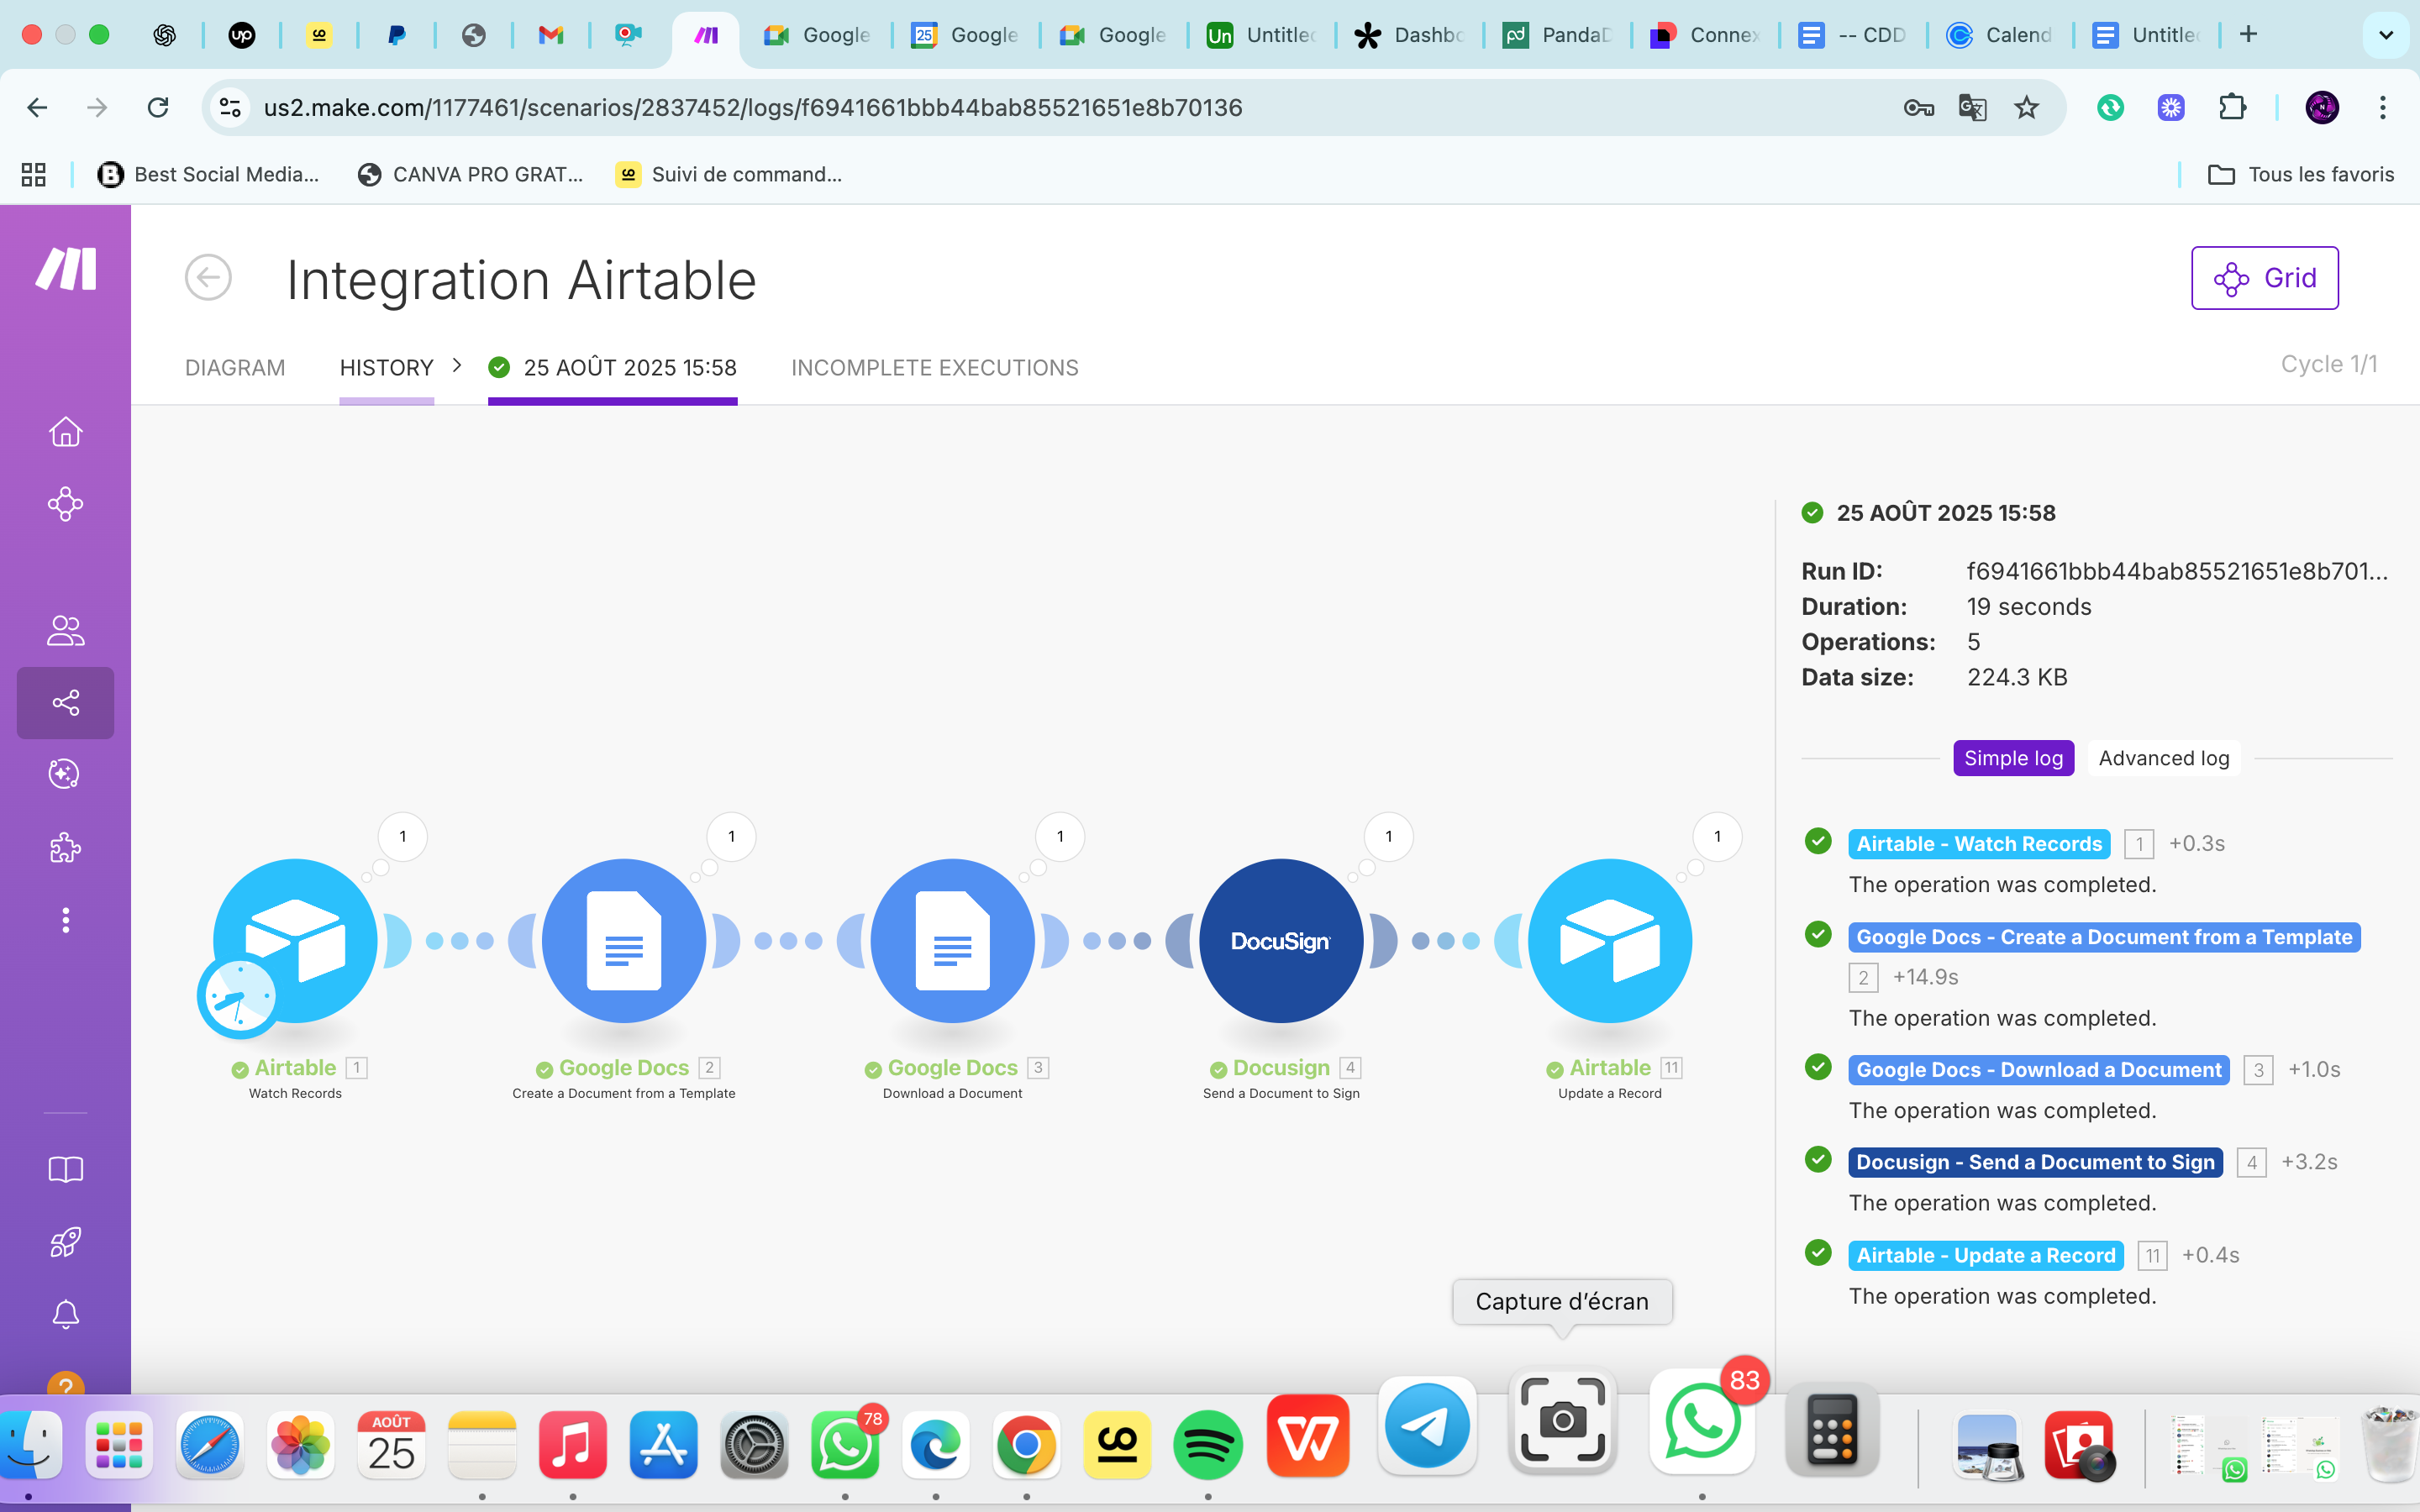Image resolution: width=2420 pixels, height=1512 pixels.
Task: Expand the three-dots More menu in sidebar
Action: pyautogui.click(x=65, y=920)
